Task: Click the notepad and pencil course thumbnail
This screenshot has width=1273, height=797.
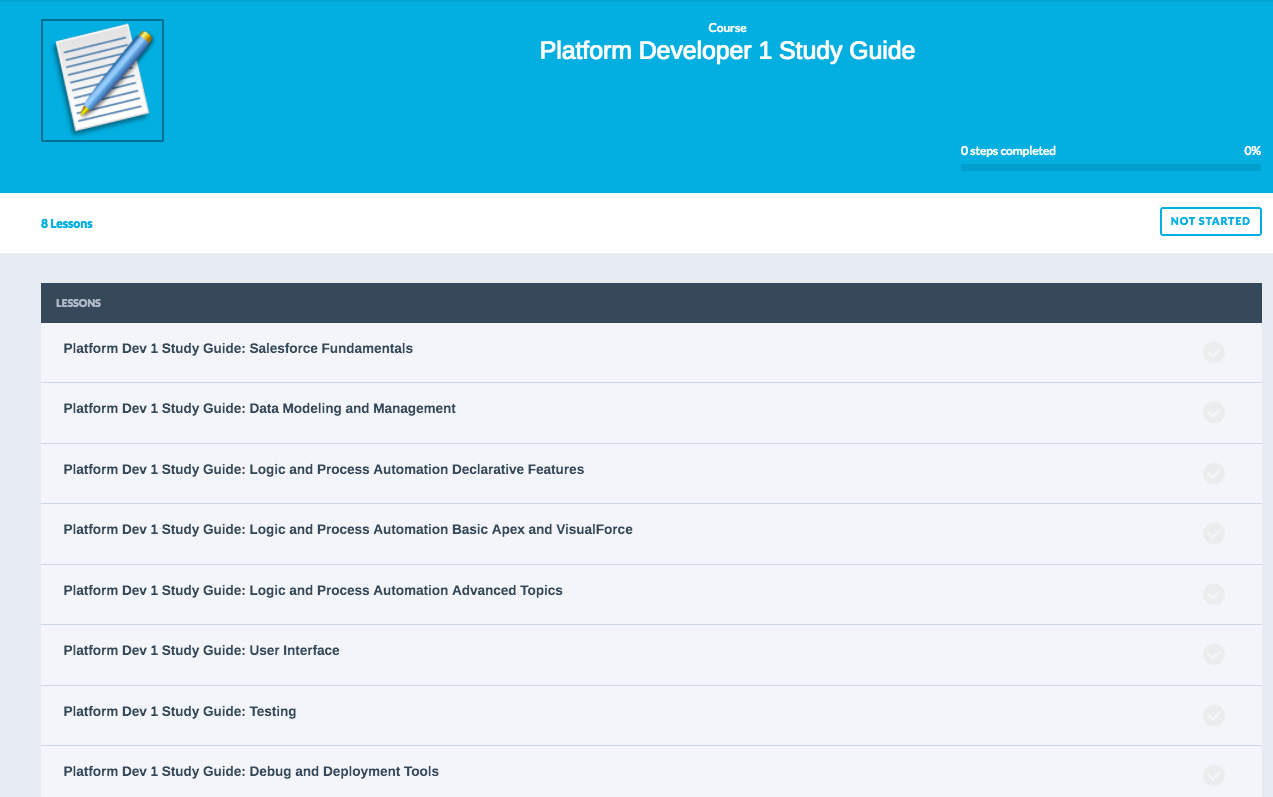Action: click(x=102, y=81)
